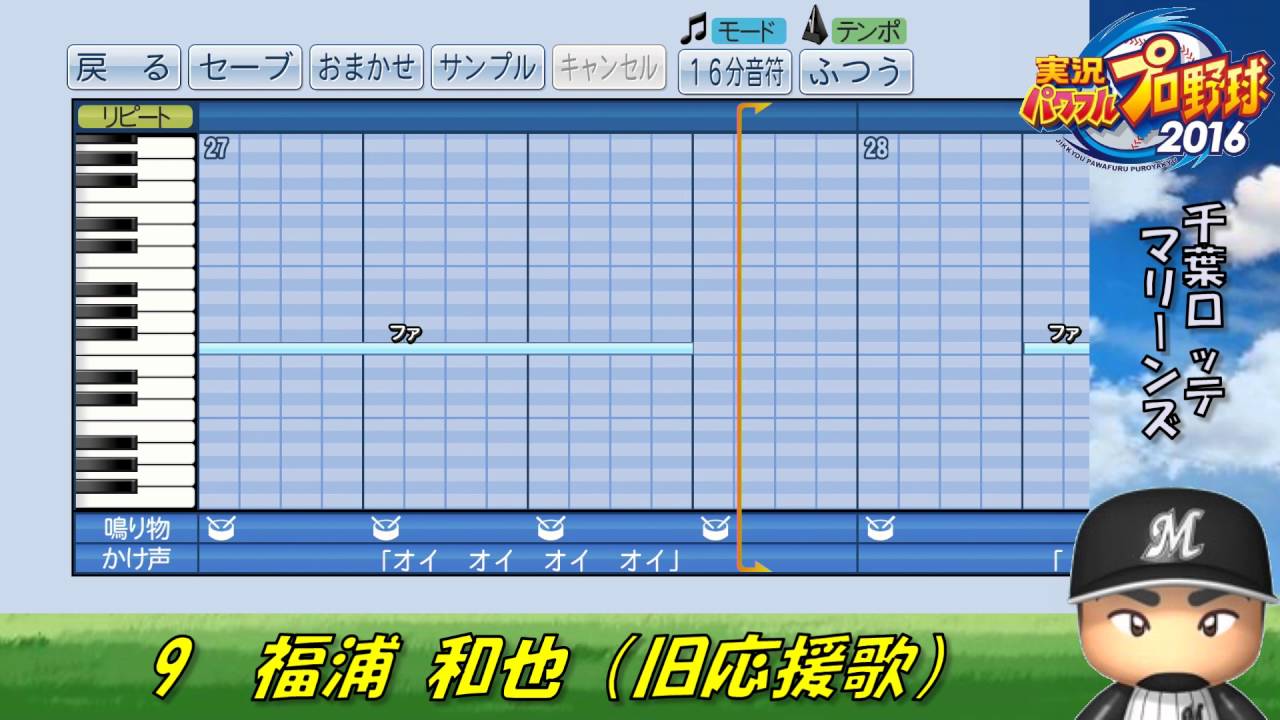Change tempo via ふつう button
This screenshot has height=720, width=1280.
pyautogui.click(x=856, y=72)
